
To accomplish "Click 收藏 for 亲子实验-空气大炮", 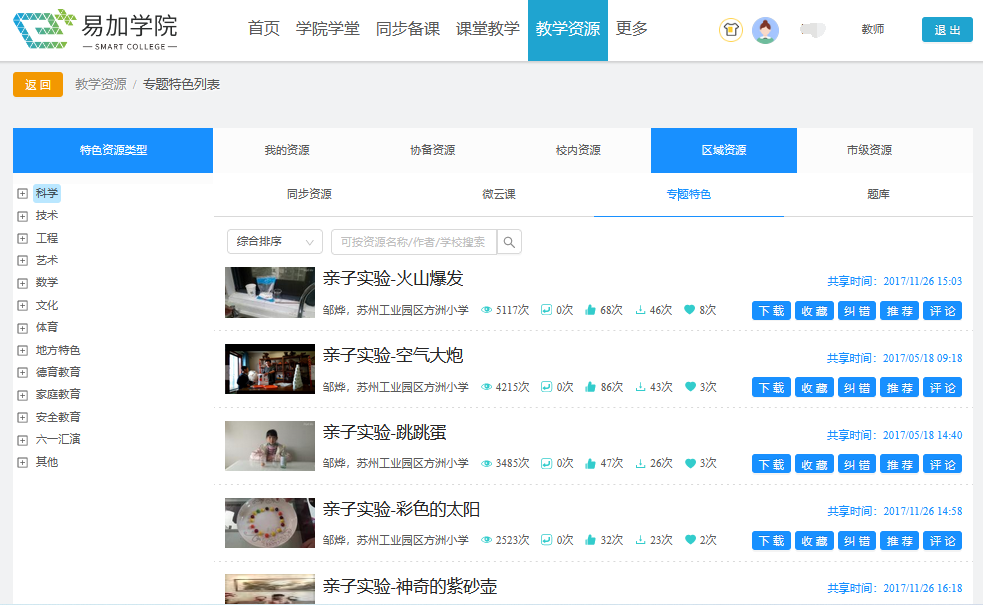I will point(814,387).
